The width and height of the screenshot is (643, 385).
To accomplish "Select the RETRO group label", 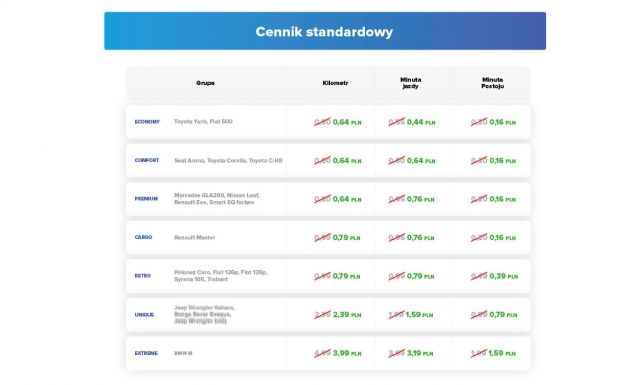I will [143, 276].
